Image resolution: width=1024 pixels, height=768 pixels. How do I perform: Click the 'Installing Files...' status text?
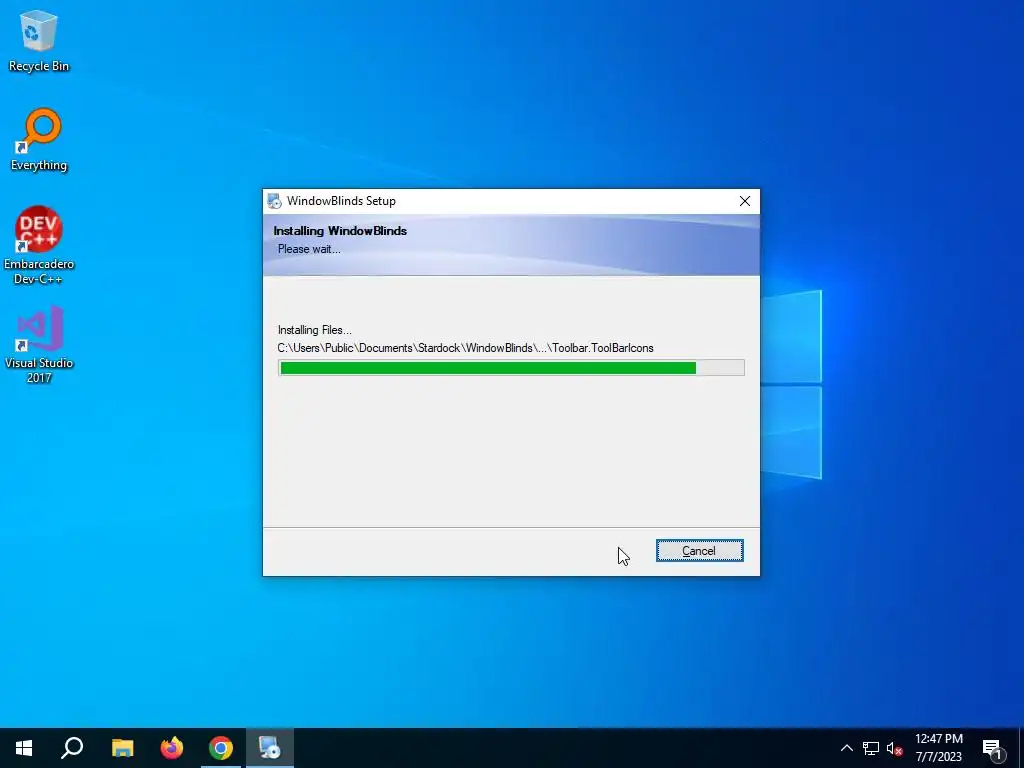(x=315, y=330)
